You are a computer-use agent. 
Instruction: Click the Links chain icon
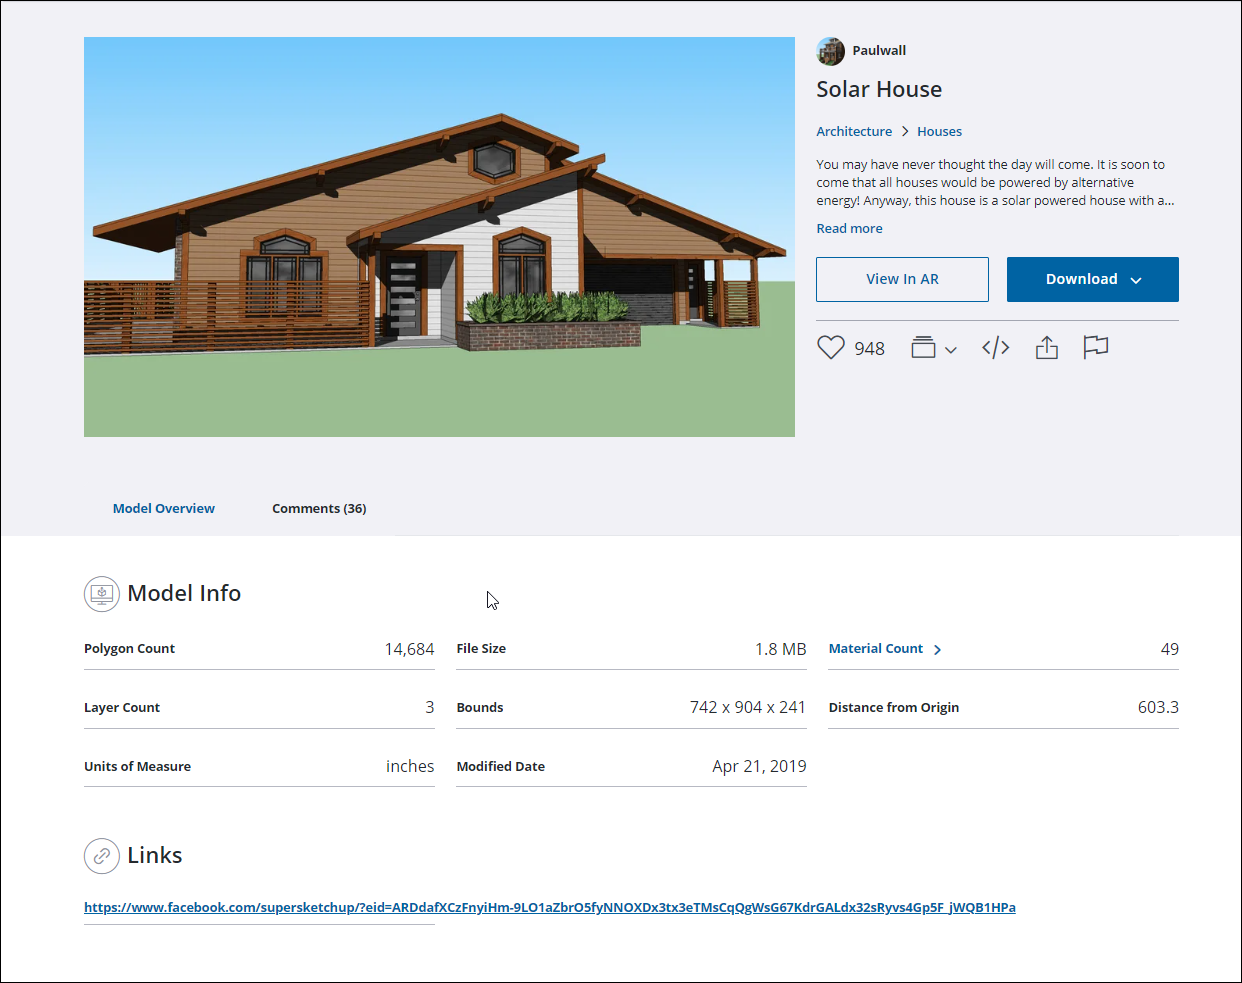[x=101, y=856]
